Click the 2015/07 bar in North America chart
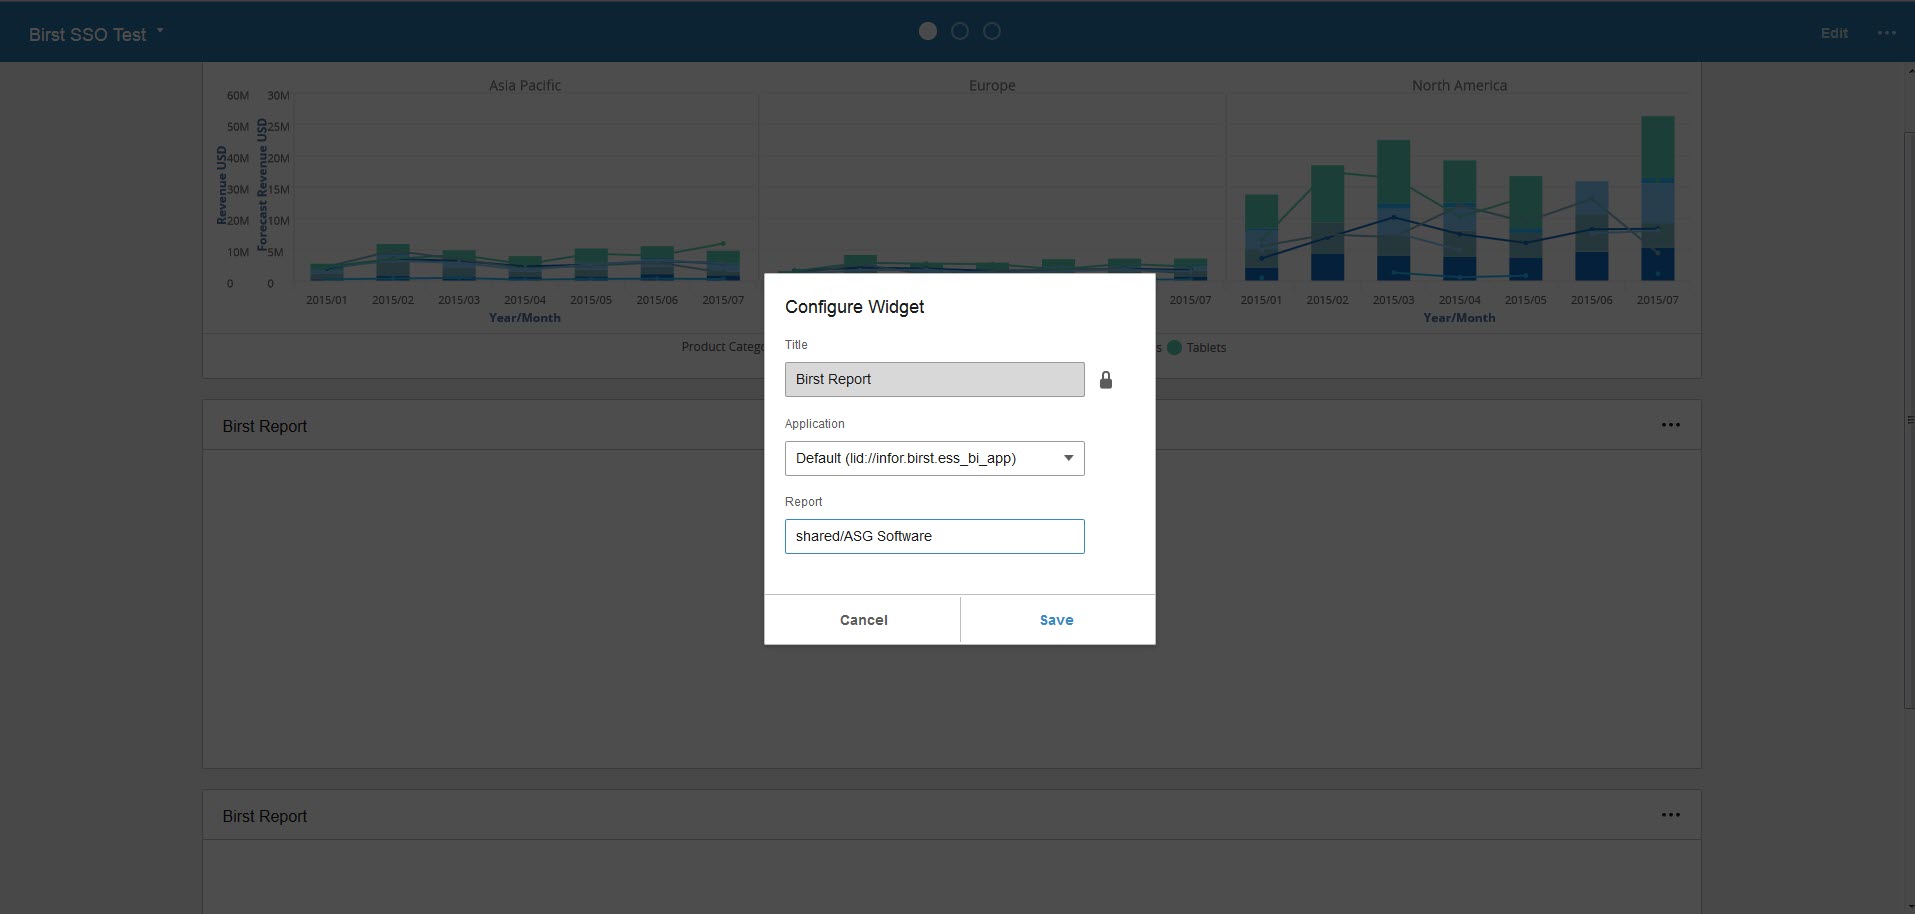This screenshot has width=1915, height=914. 1657,198
